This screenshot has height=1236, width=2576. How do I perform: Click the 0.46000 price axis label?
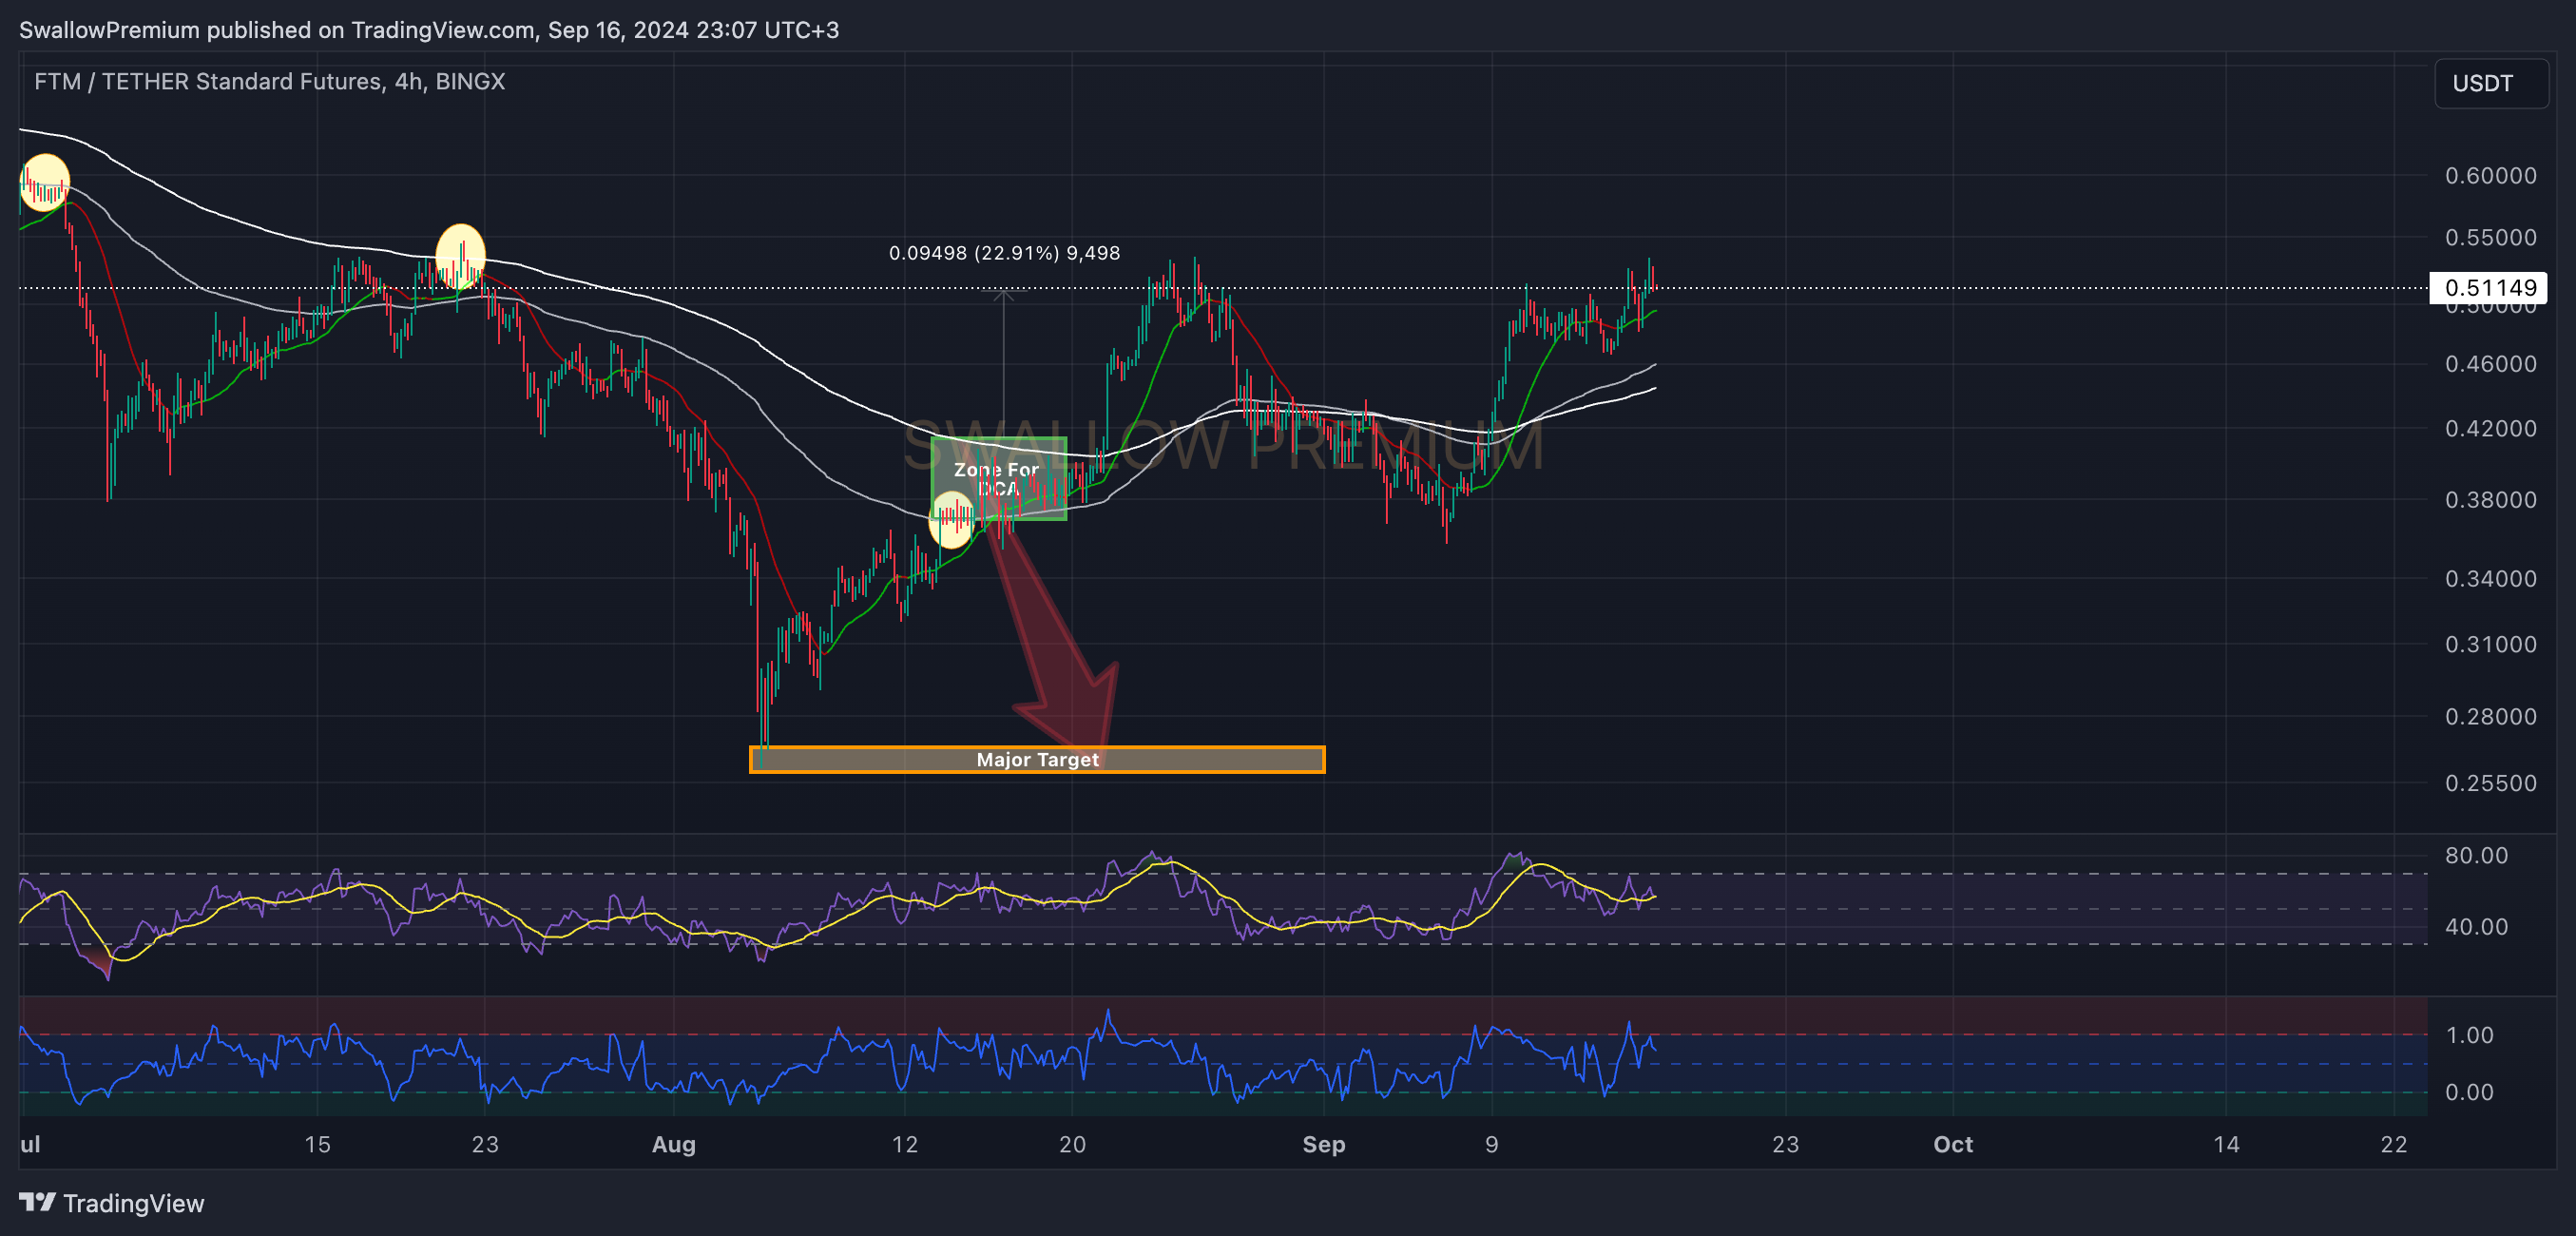point(2490,364)
